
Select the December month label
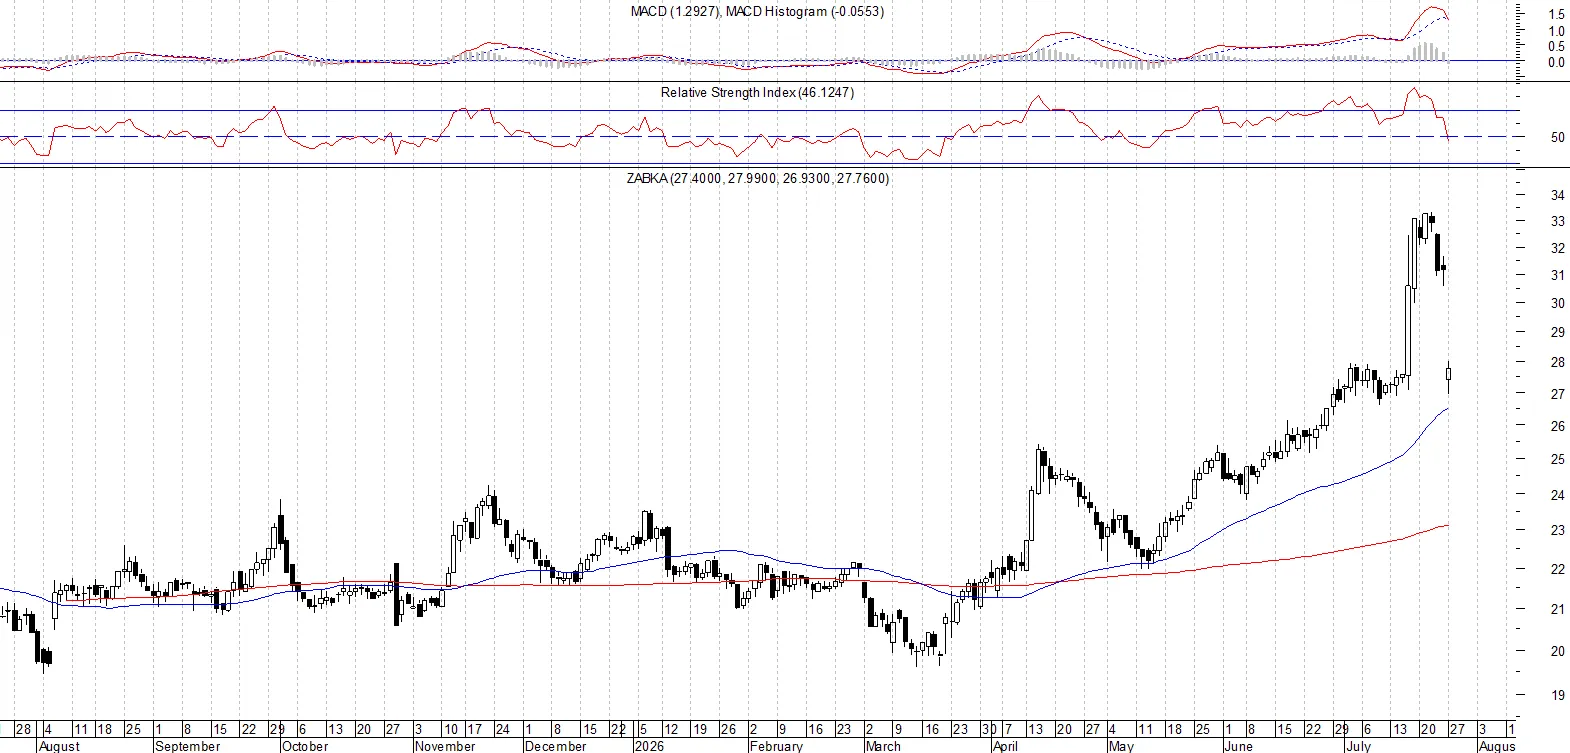(556, 746)
